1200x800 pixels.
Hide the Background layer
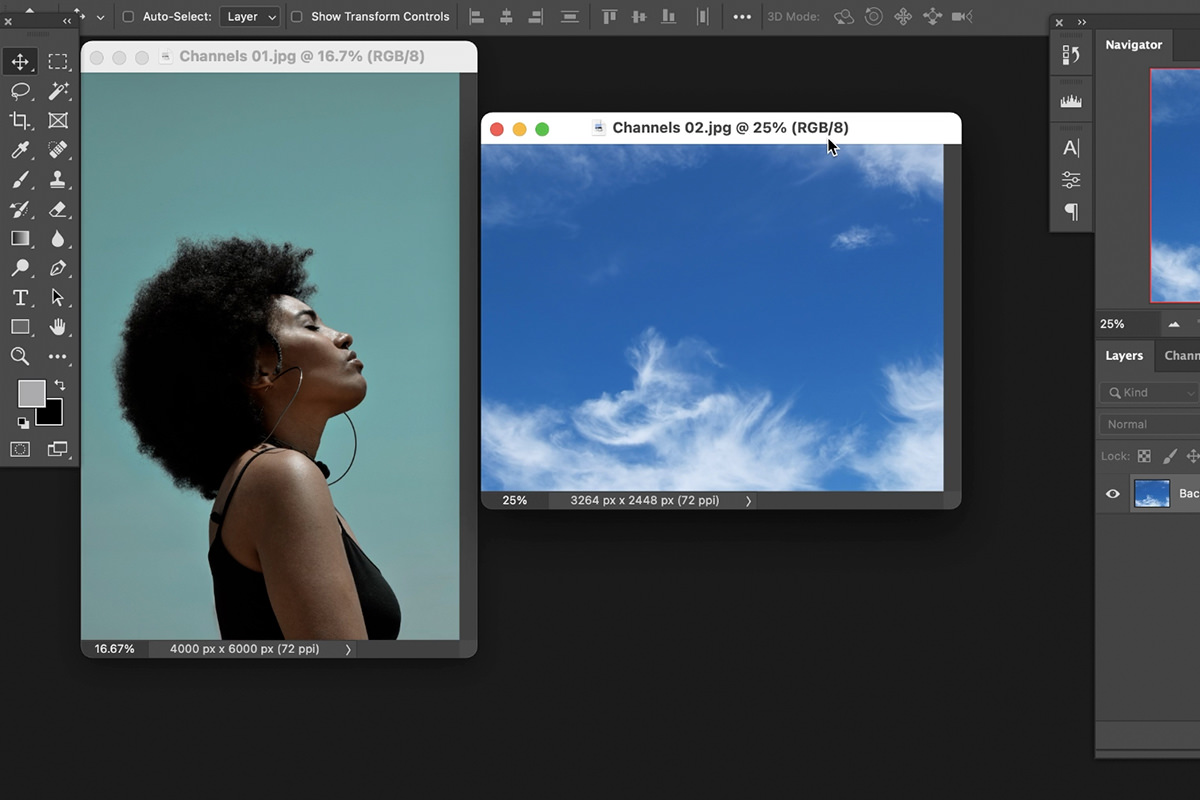pos(1113,493)
